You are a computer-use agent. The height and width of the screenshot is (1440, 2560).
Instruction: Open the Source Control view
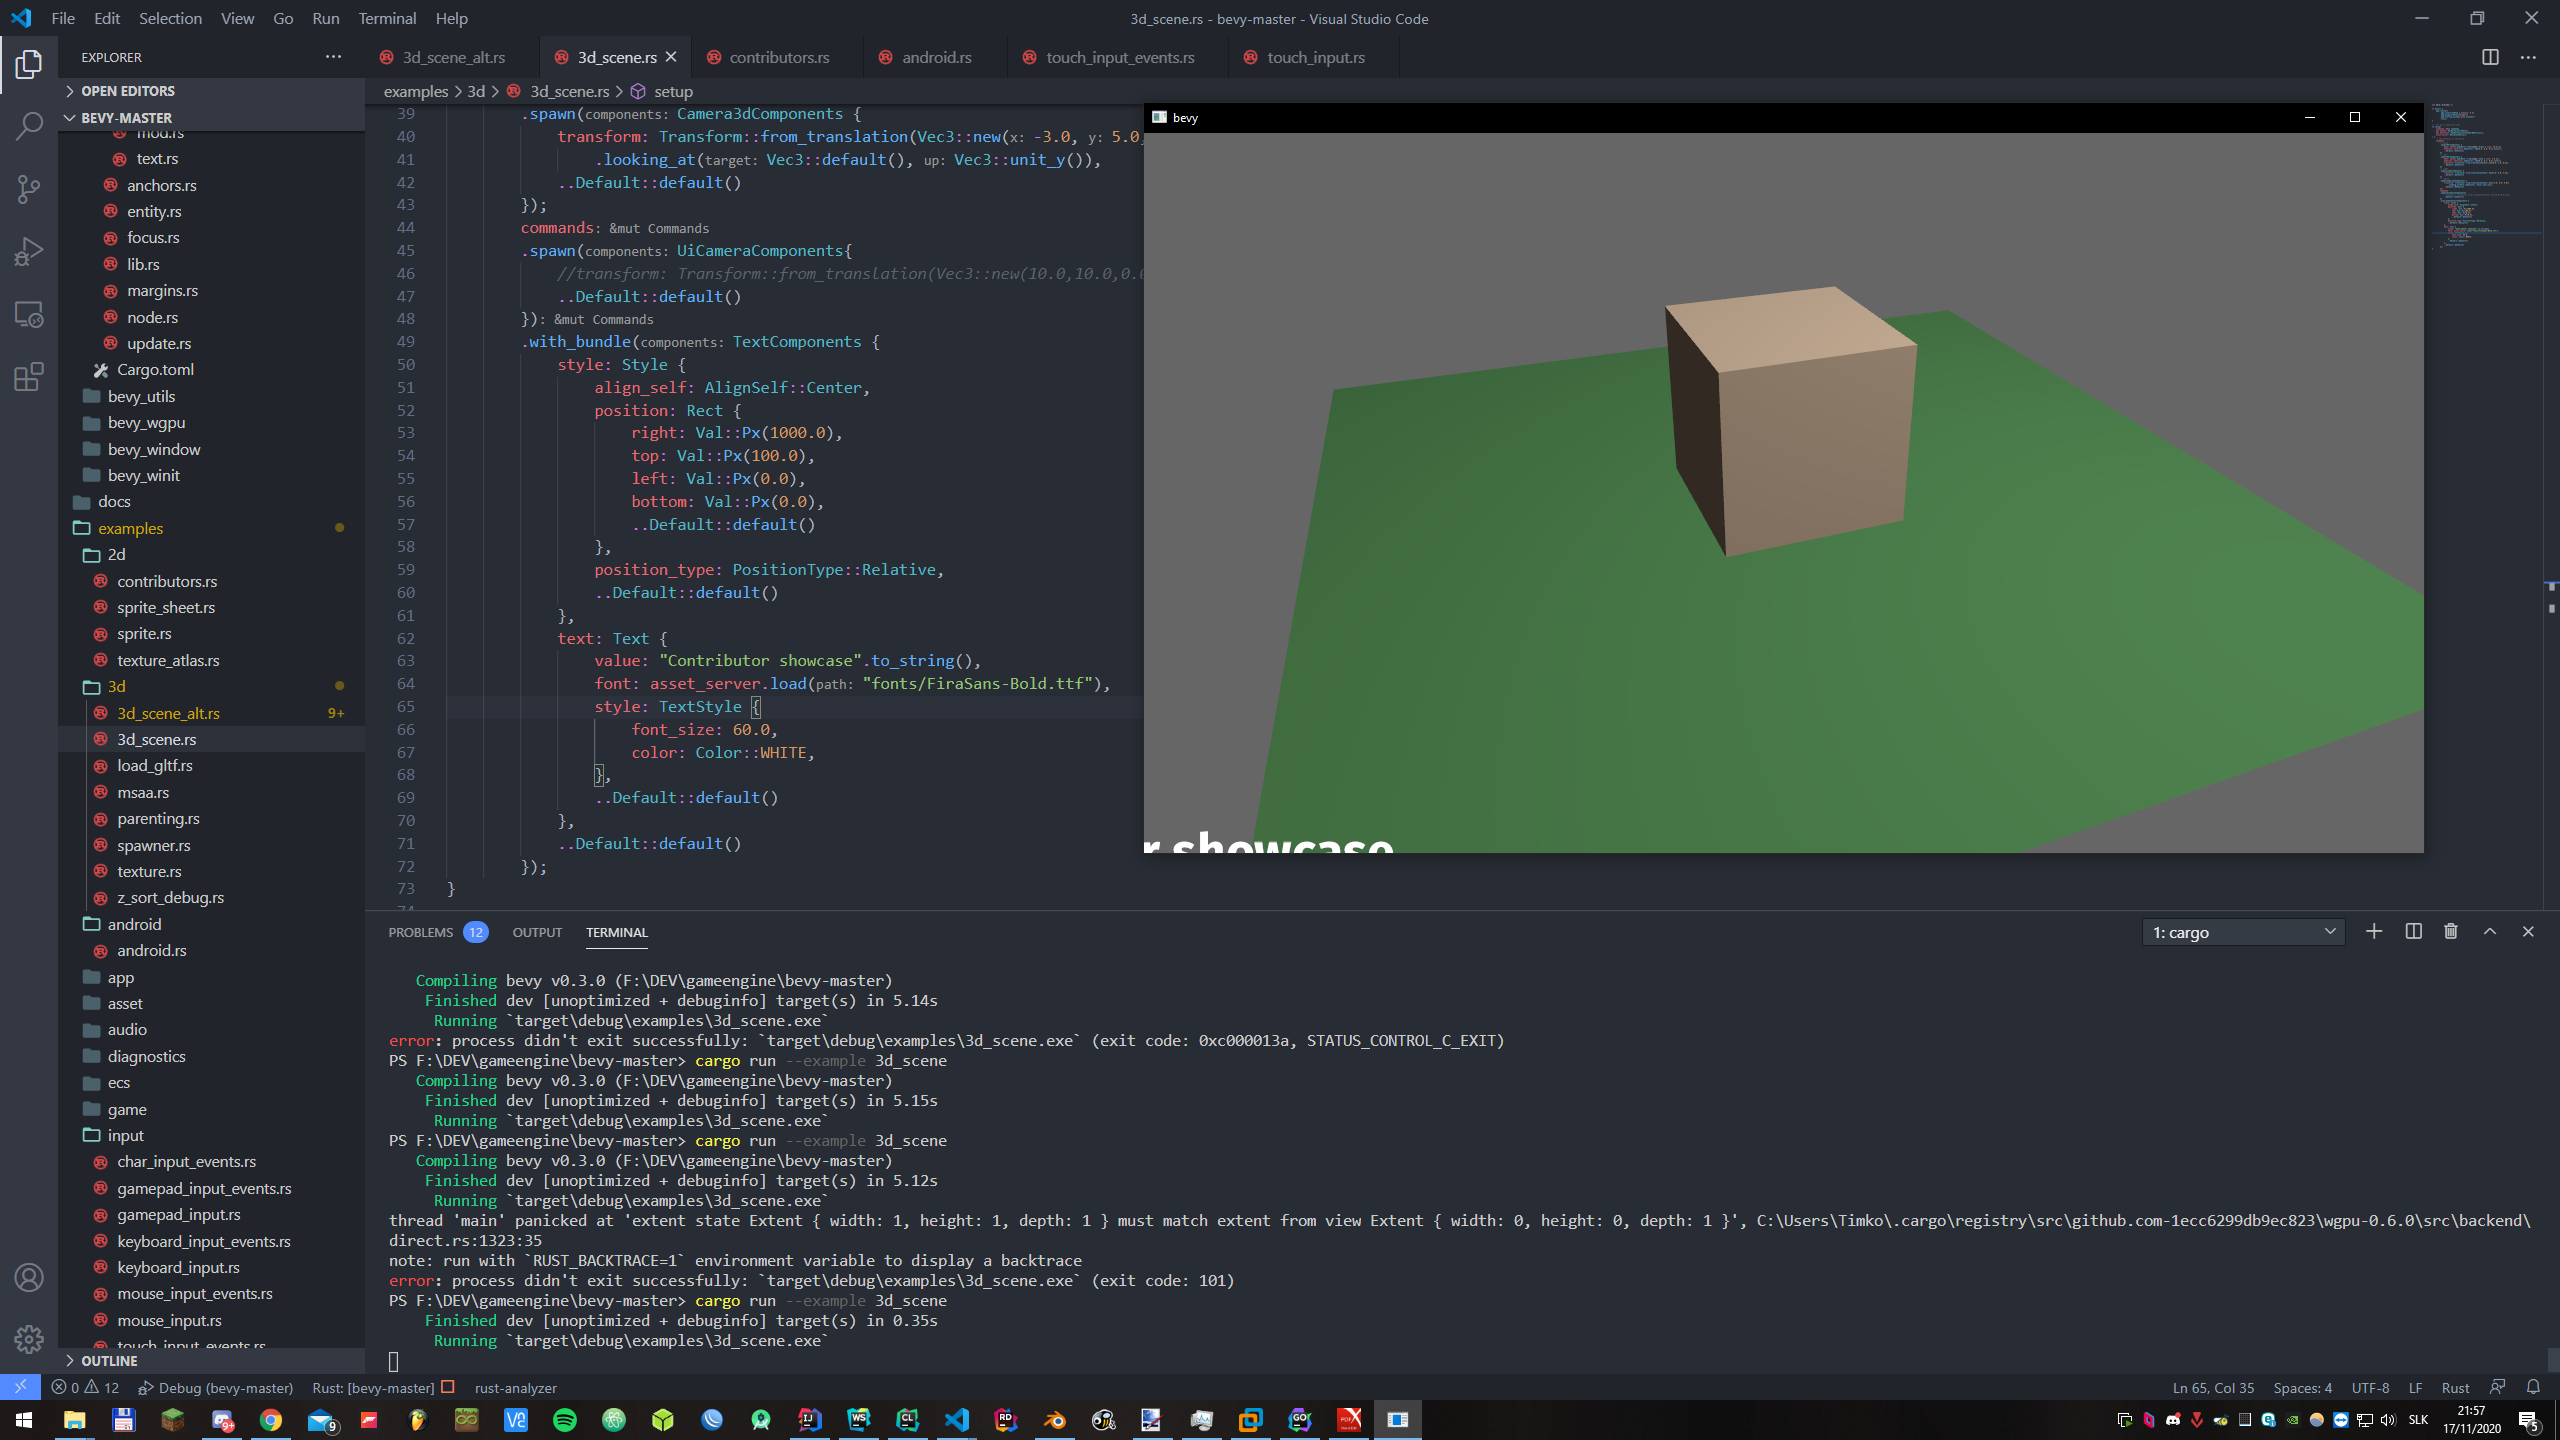tap(29, 189)
